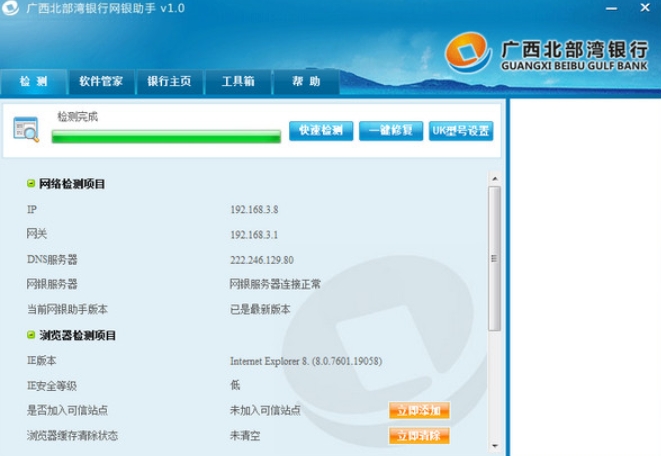
Task: Click 立即添加 to add trusted site
Action: click(419, 410)
